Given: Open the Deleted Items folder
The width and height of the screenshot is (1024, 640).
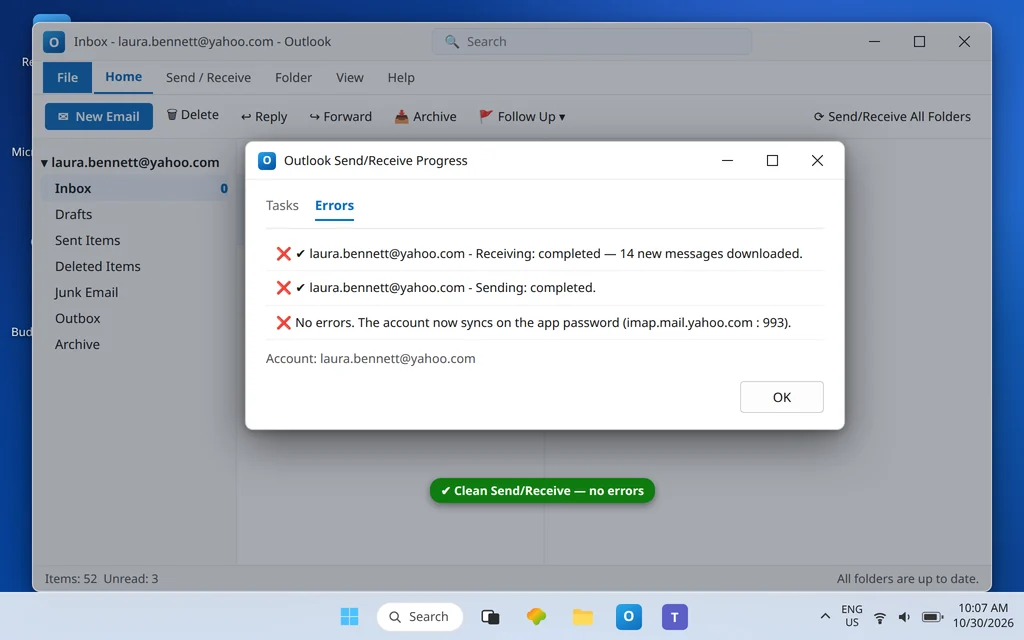Looking at the screenshot, I should (97, 266).
